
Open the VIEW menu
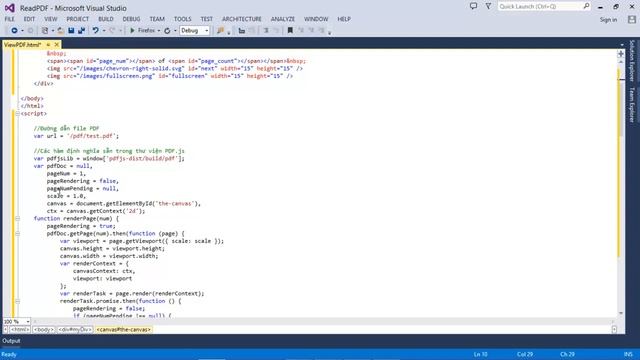tap(51, 19)
